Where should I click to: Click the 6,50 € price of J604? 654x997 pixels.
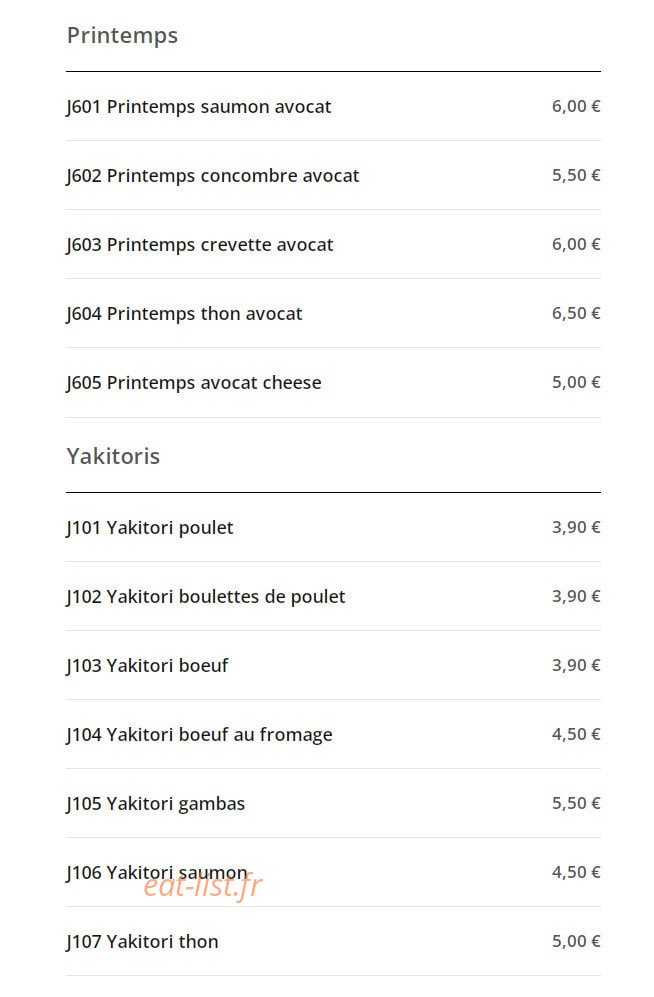(576, 313)
